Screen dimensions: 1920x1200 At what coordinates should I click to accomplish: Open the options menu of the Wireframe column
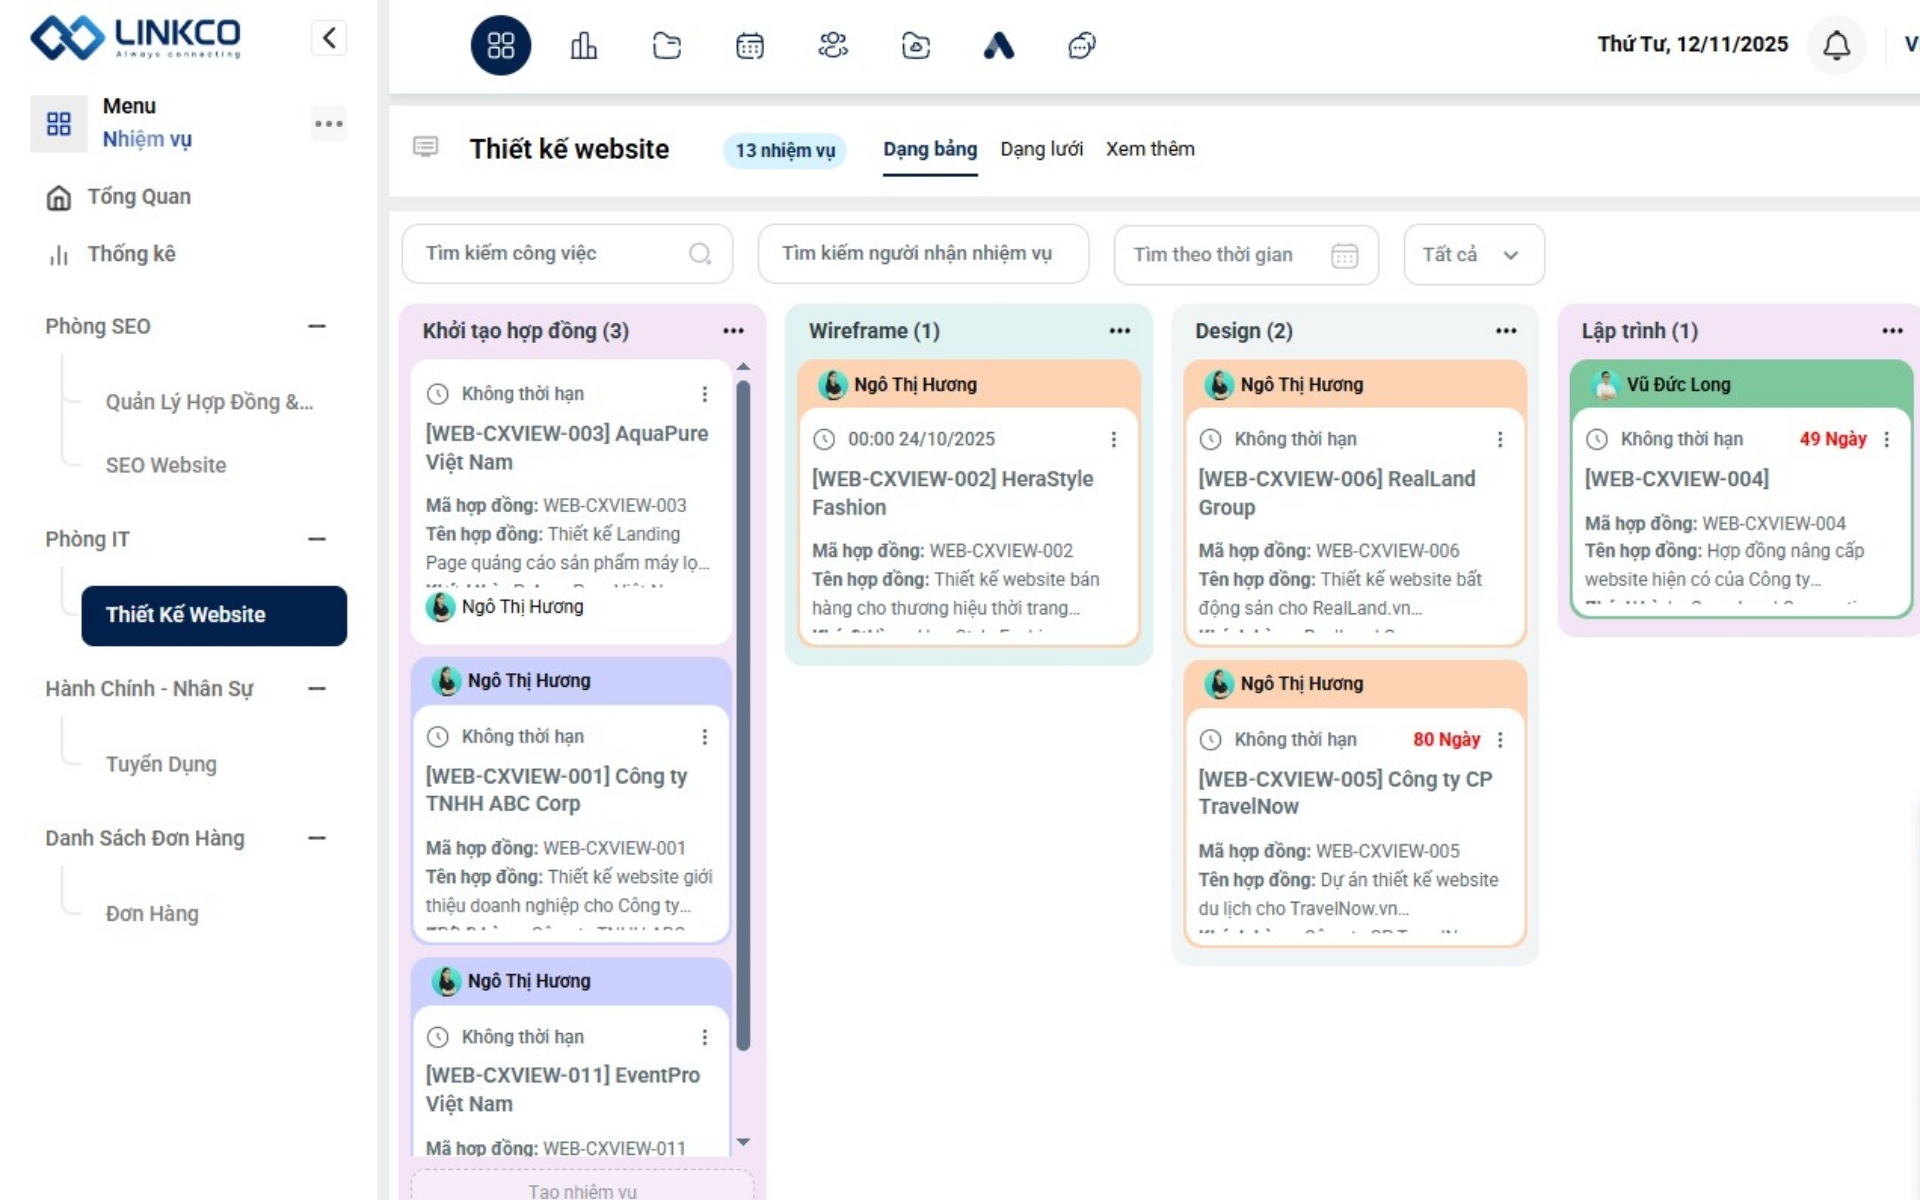point(1120,331)
